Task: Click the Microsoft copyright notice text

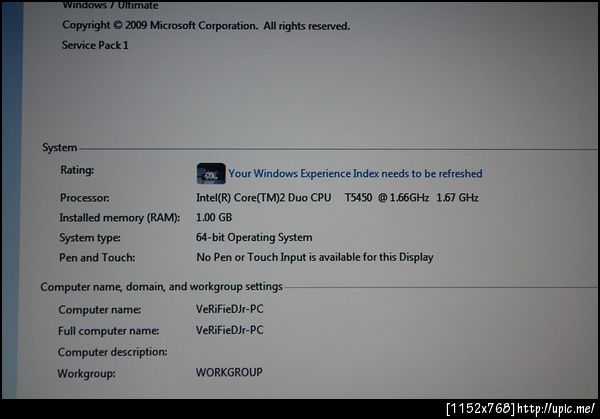Action: pyautogui.click(x=206, y=26)
